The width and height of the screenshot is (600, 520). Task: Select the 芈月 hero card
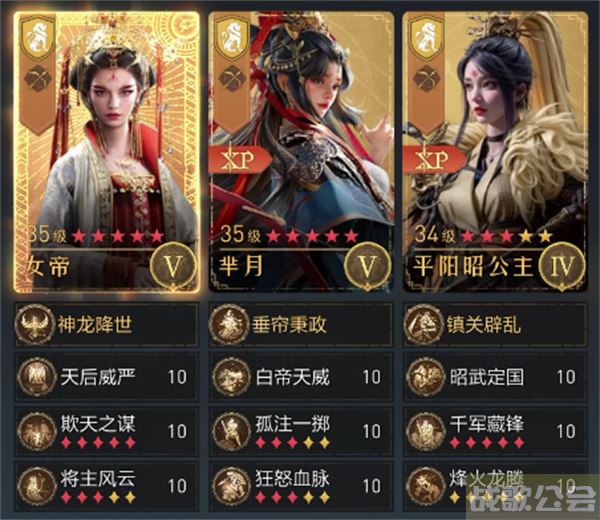pyautogui.click(x=301, y=152)
